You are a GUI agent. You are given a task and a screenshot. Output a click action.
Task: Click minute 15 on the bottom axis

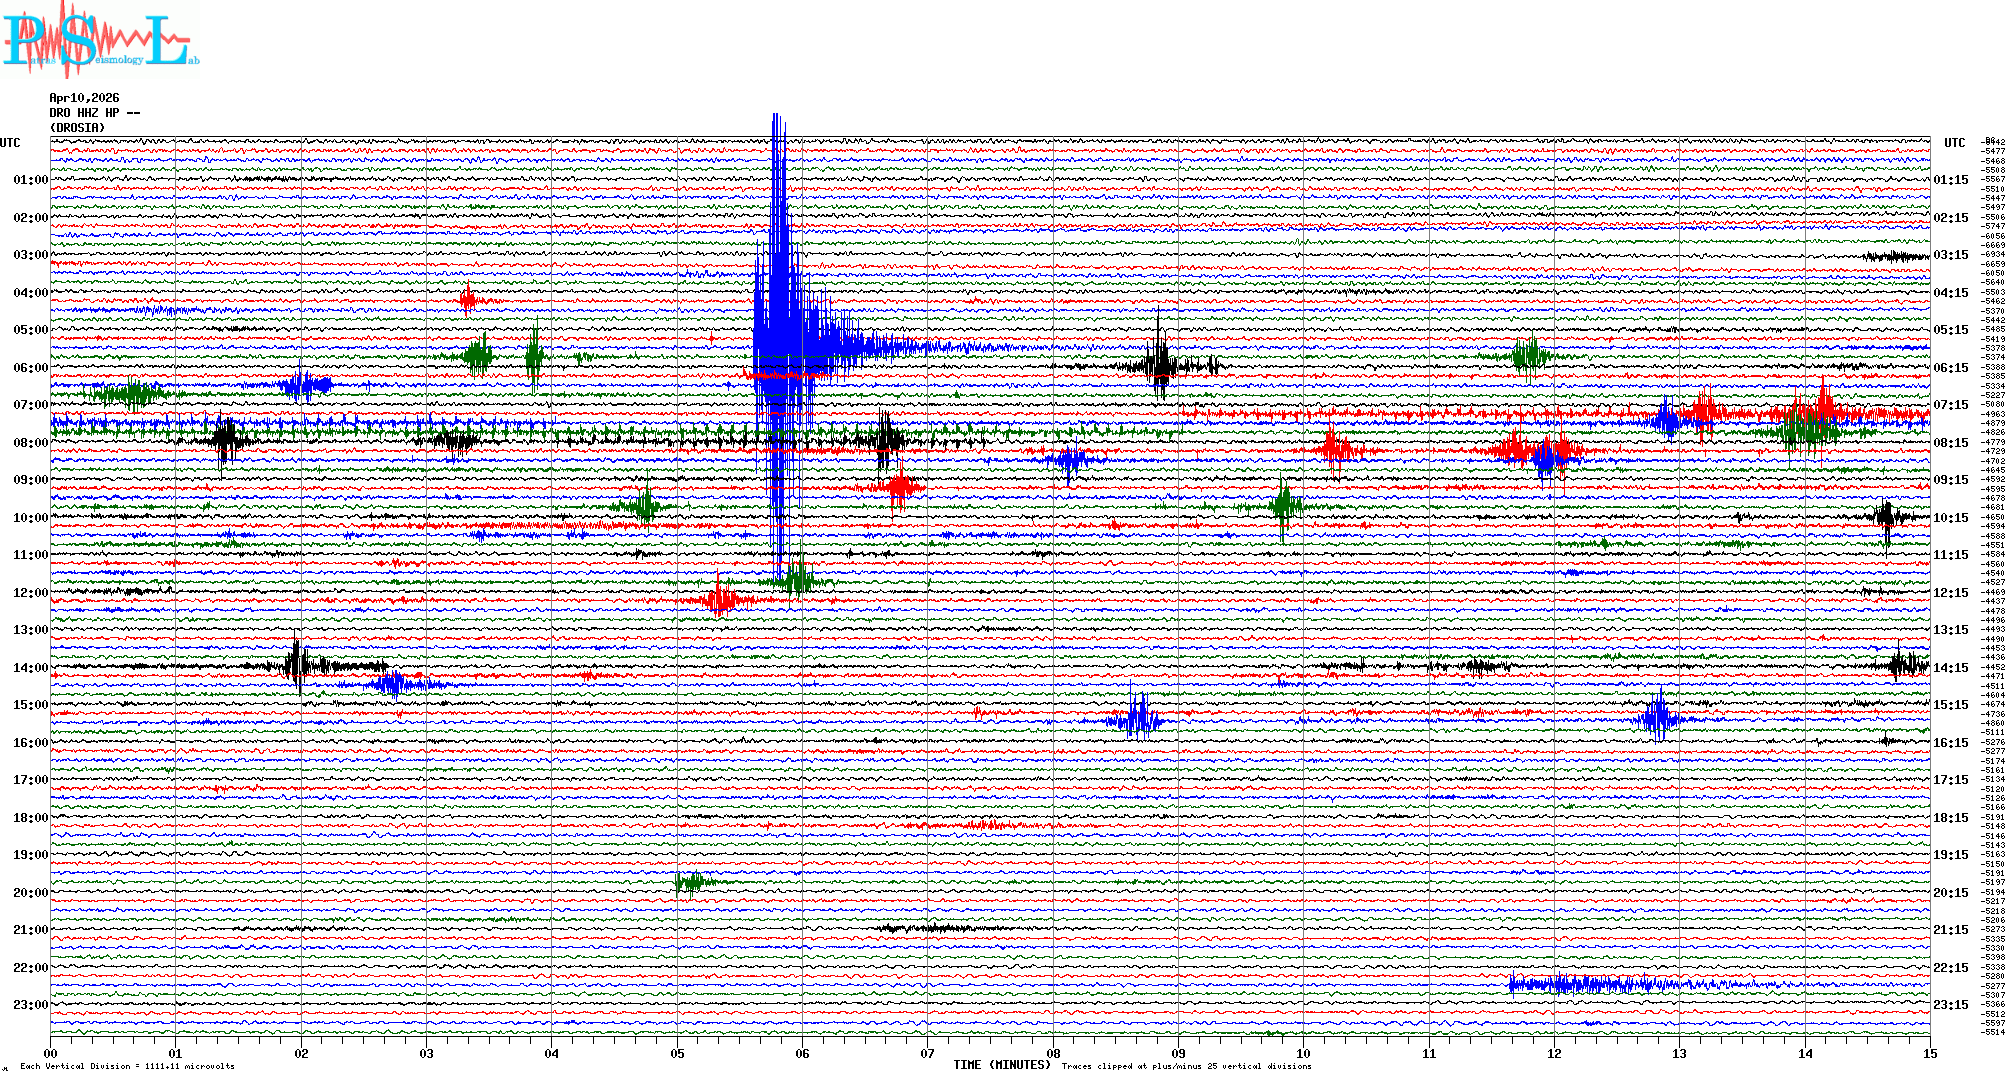pos(1929,1054)
